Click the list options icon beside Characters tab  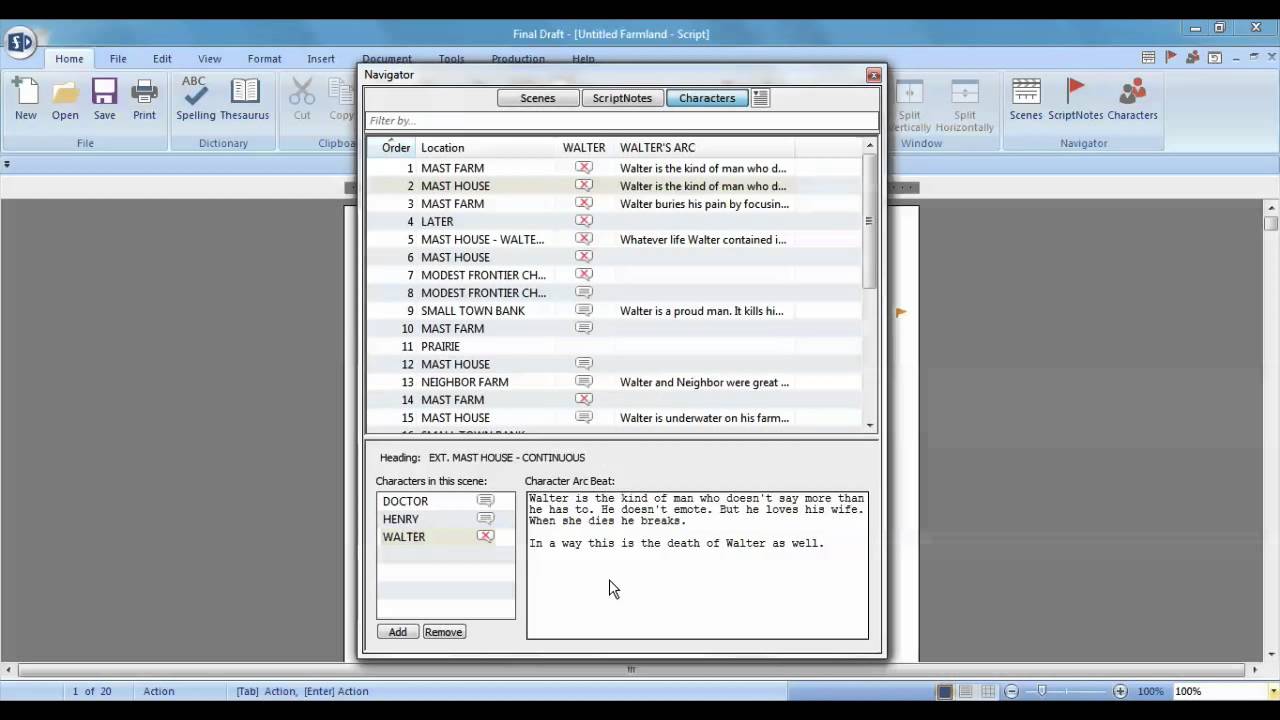(x=760, y=98)
